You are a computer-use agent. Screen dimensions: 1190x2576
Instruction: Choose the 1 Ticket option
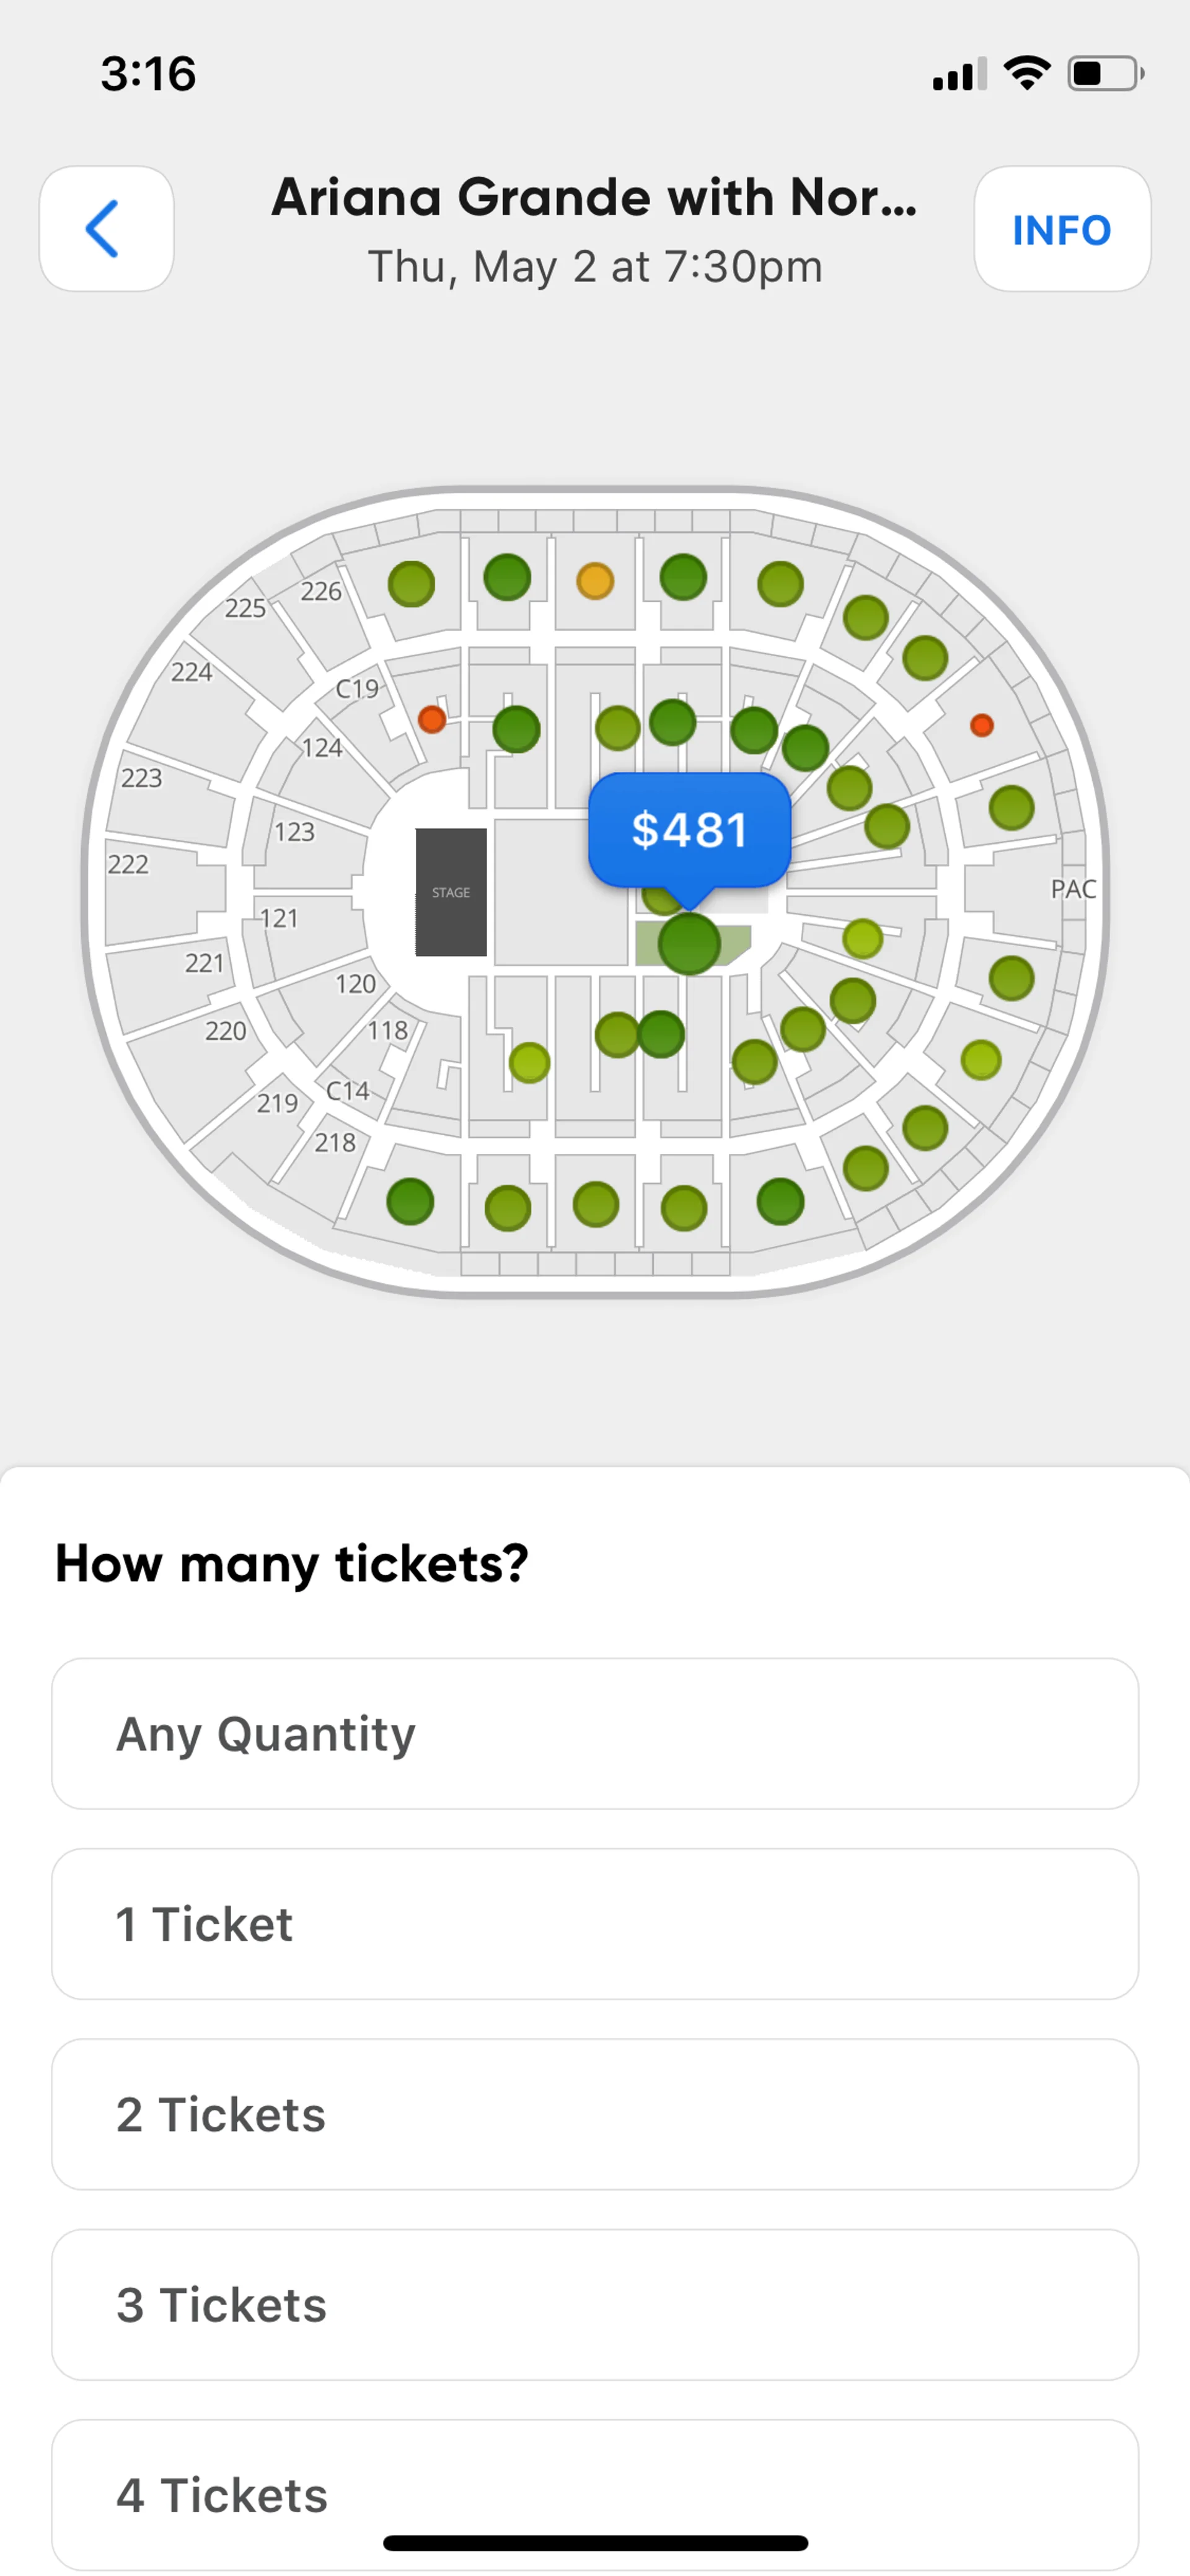595,1924
